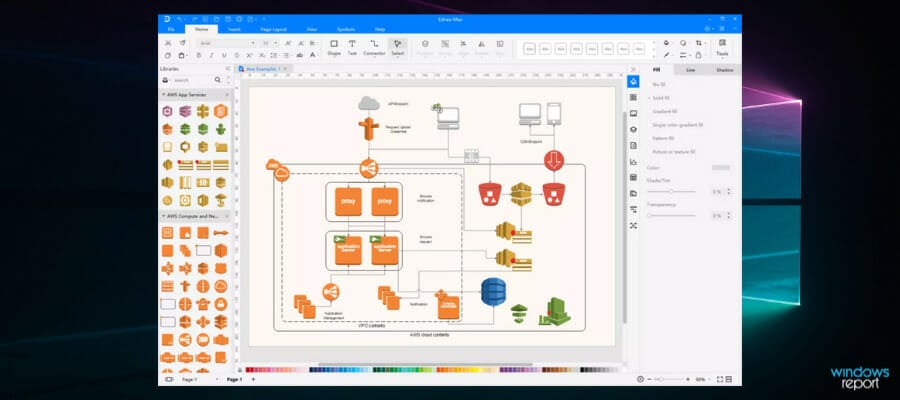900x400 pixels.
Task: Increase the Shade/Tint percent stepper
Action: click(729, 189)
